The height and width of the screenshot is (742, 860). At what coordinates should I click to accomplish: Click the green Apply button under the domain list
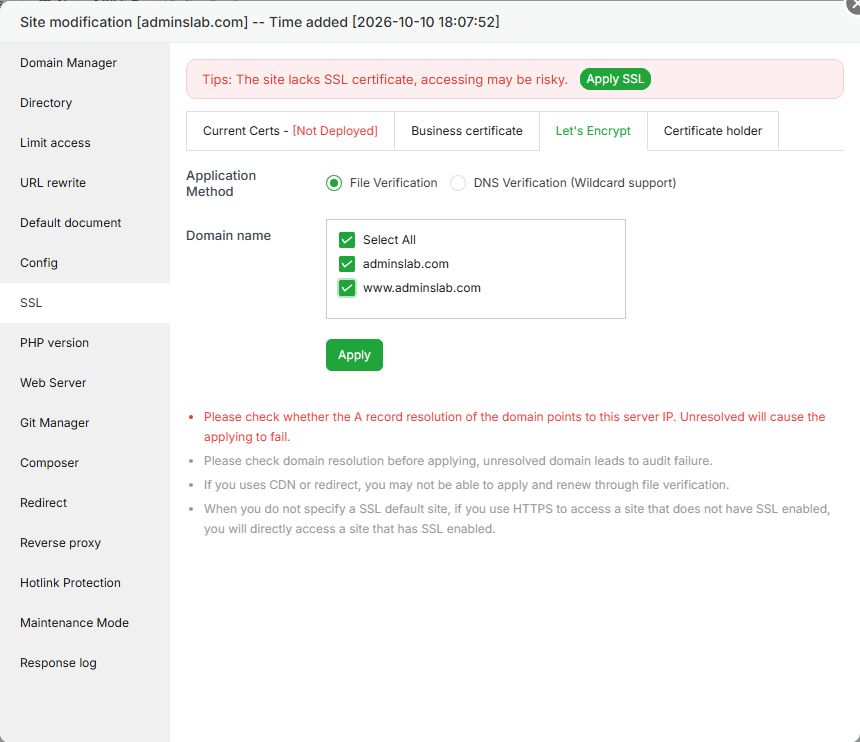tap(354, 355)
